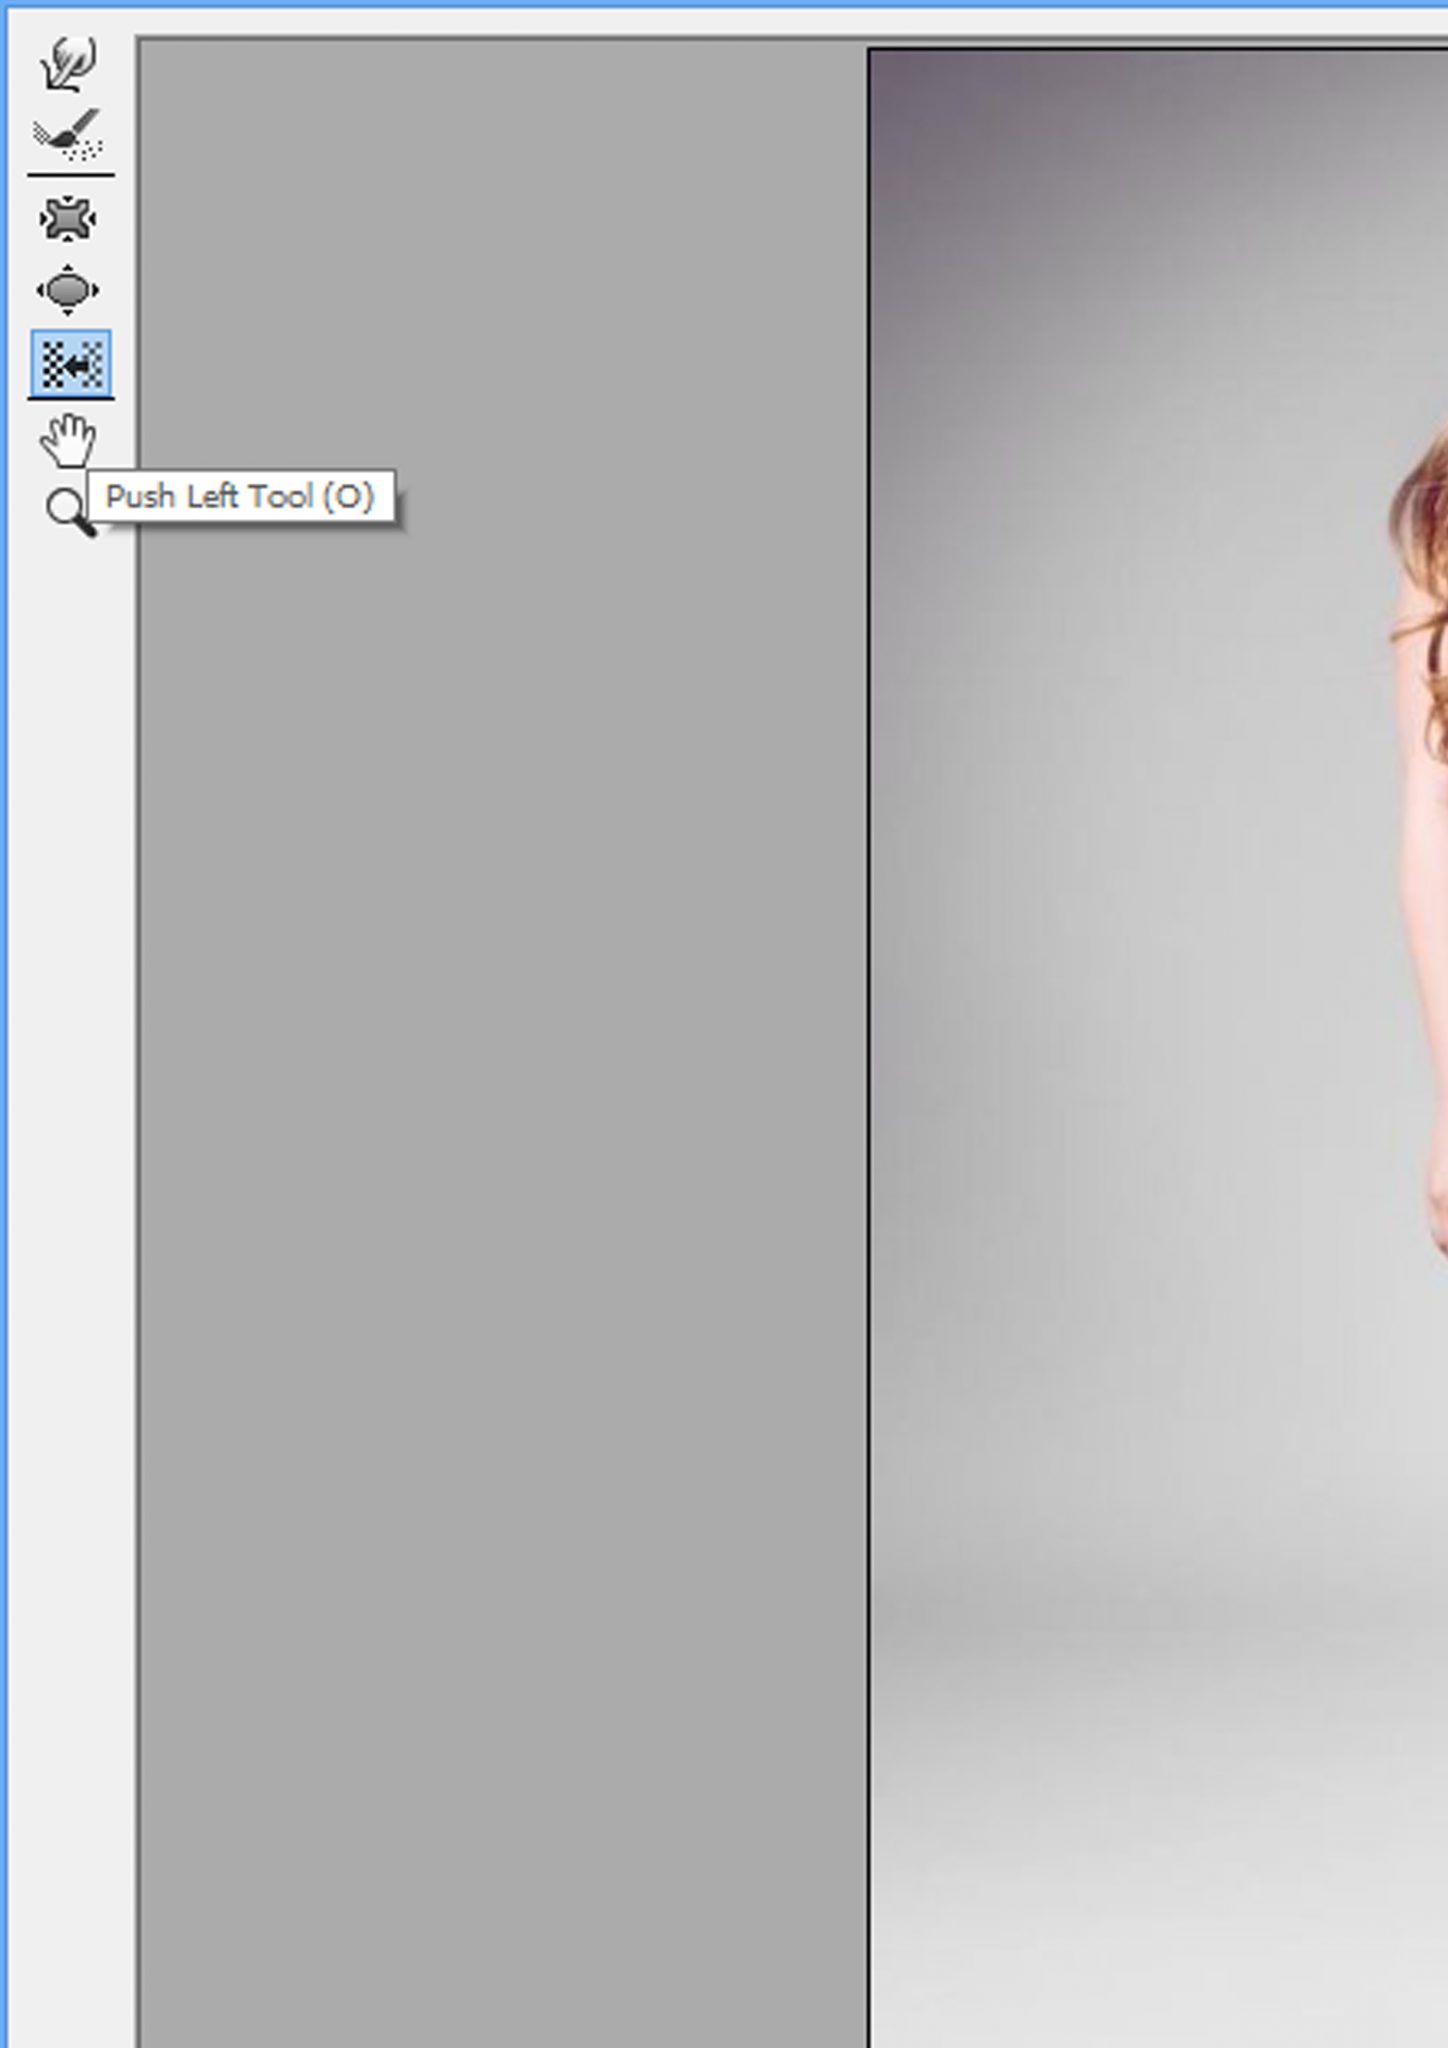The image size is (1448, 2048).
Task: Choose the Pucker tool
Action: pyautogui.click(x=68, y=220)
